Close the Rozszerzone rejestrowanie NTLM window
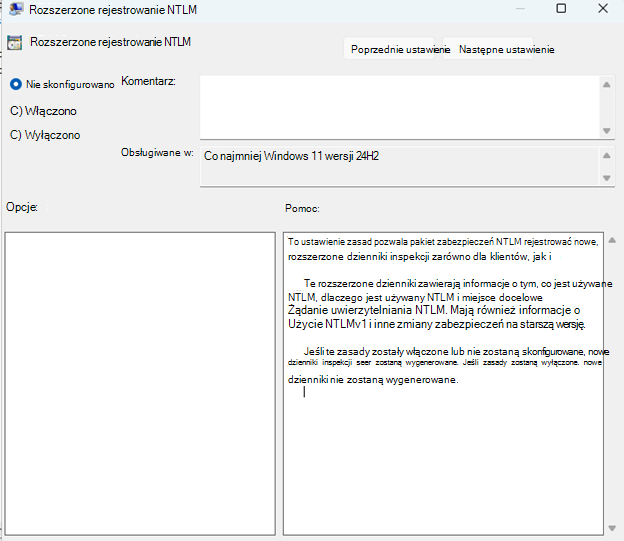The image size is (624, 541). pyautogui.click(x=603, y=8)
